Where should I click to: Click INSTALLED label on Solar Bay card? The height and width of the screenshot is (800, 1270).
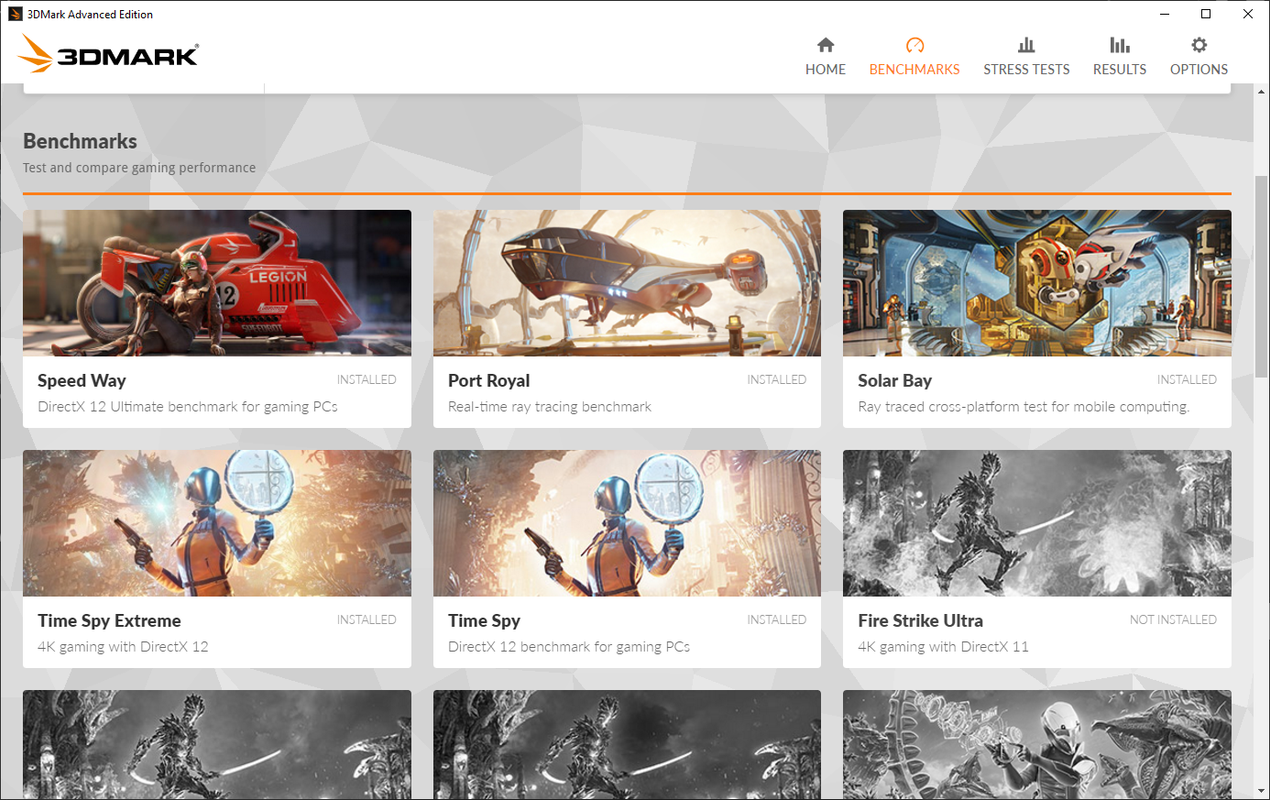point(1187,380)
